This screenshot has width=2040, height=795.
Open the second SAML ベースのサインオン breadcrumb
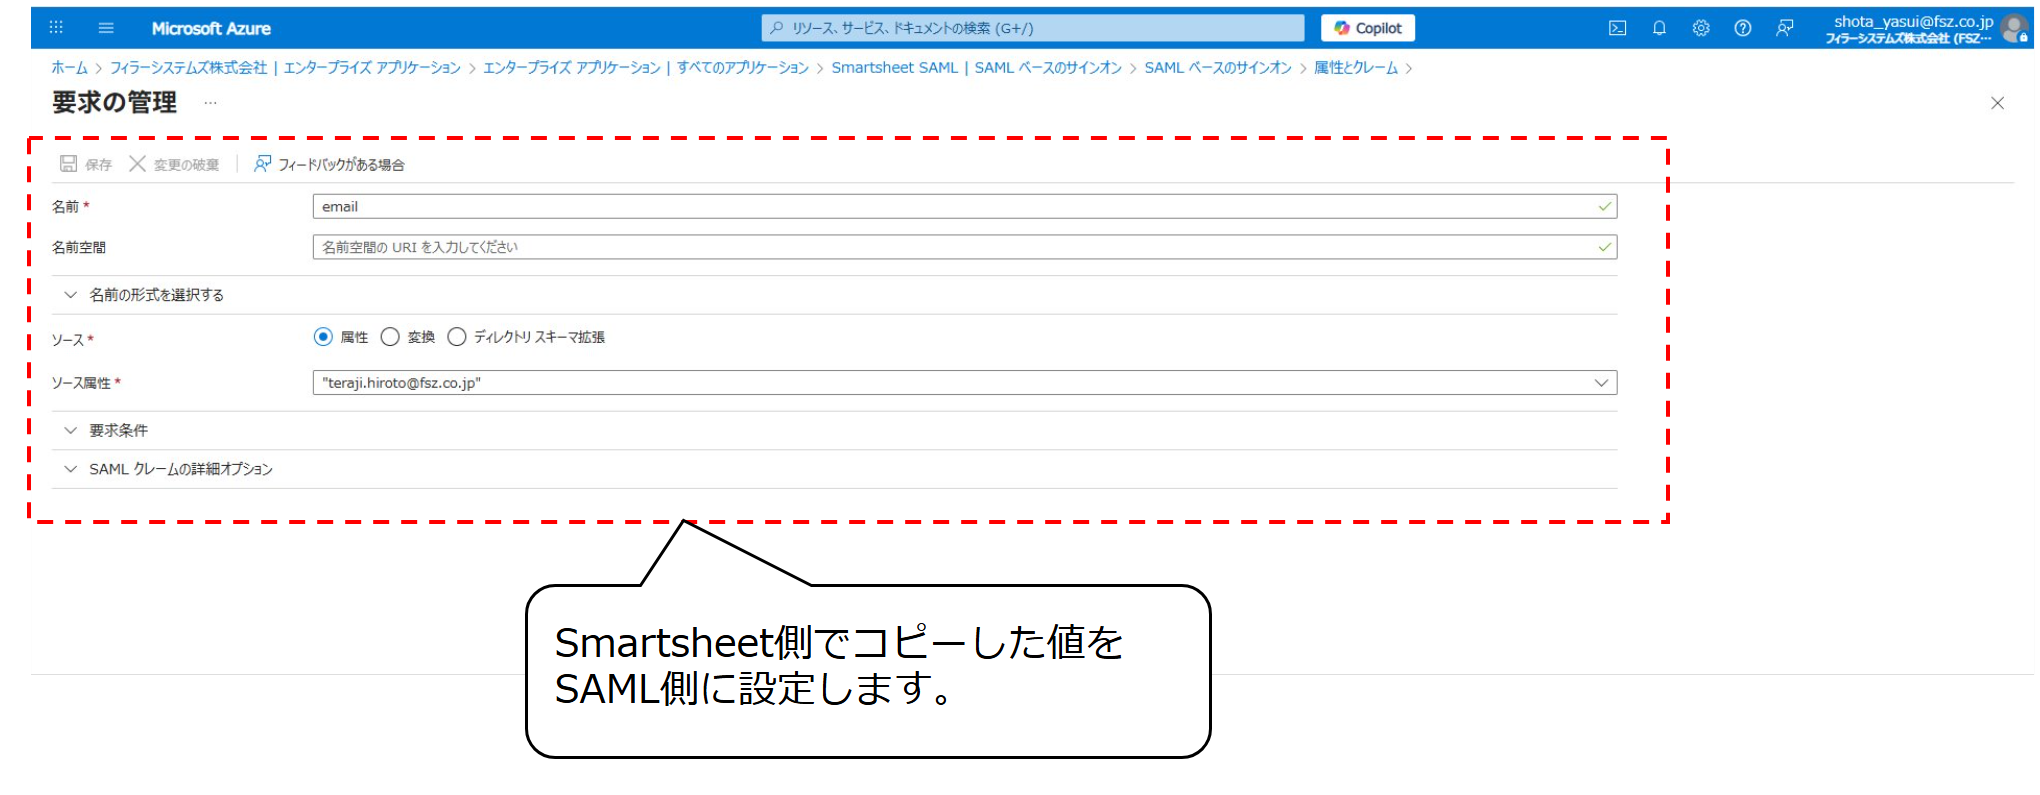pyautogui.click(x=1218, y=68)
